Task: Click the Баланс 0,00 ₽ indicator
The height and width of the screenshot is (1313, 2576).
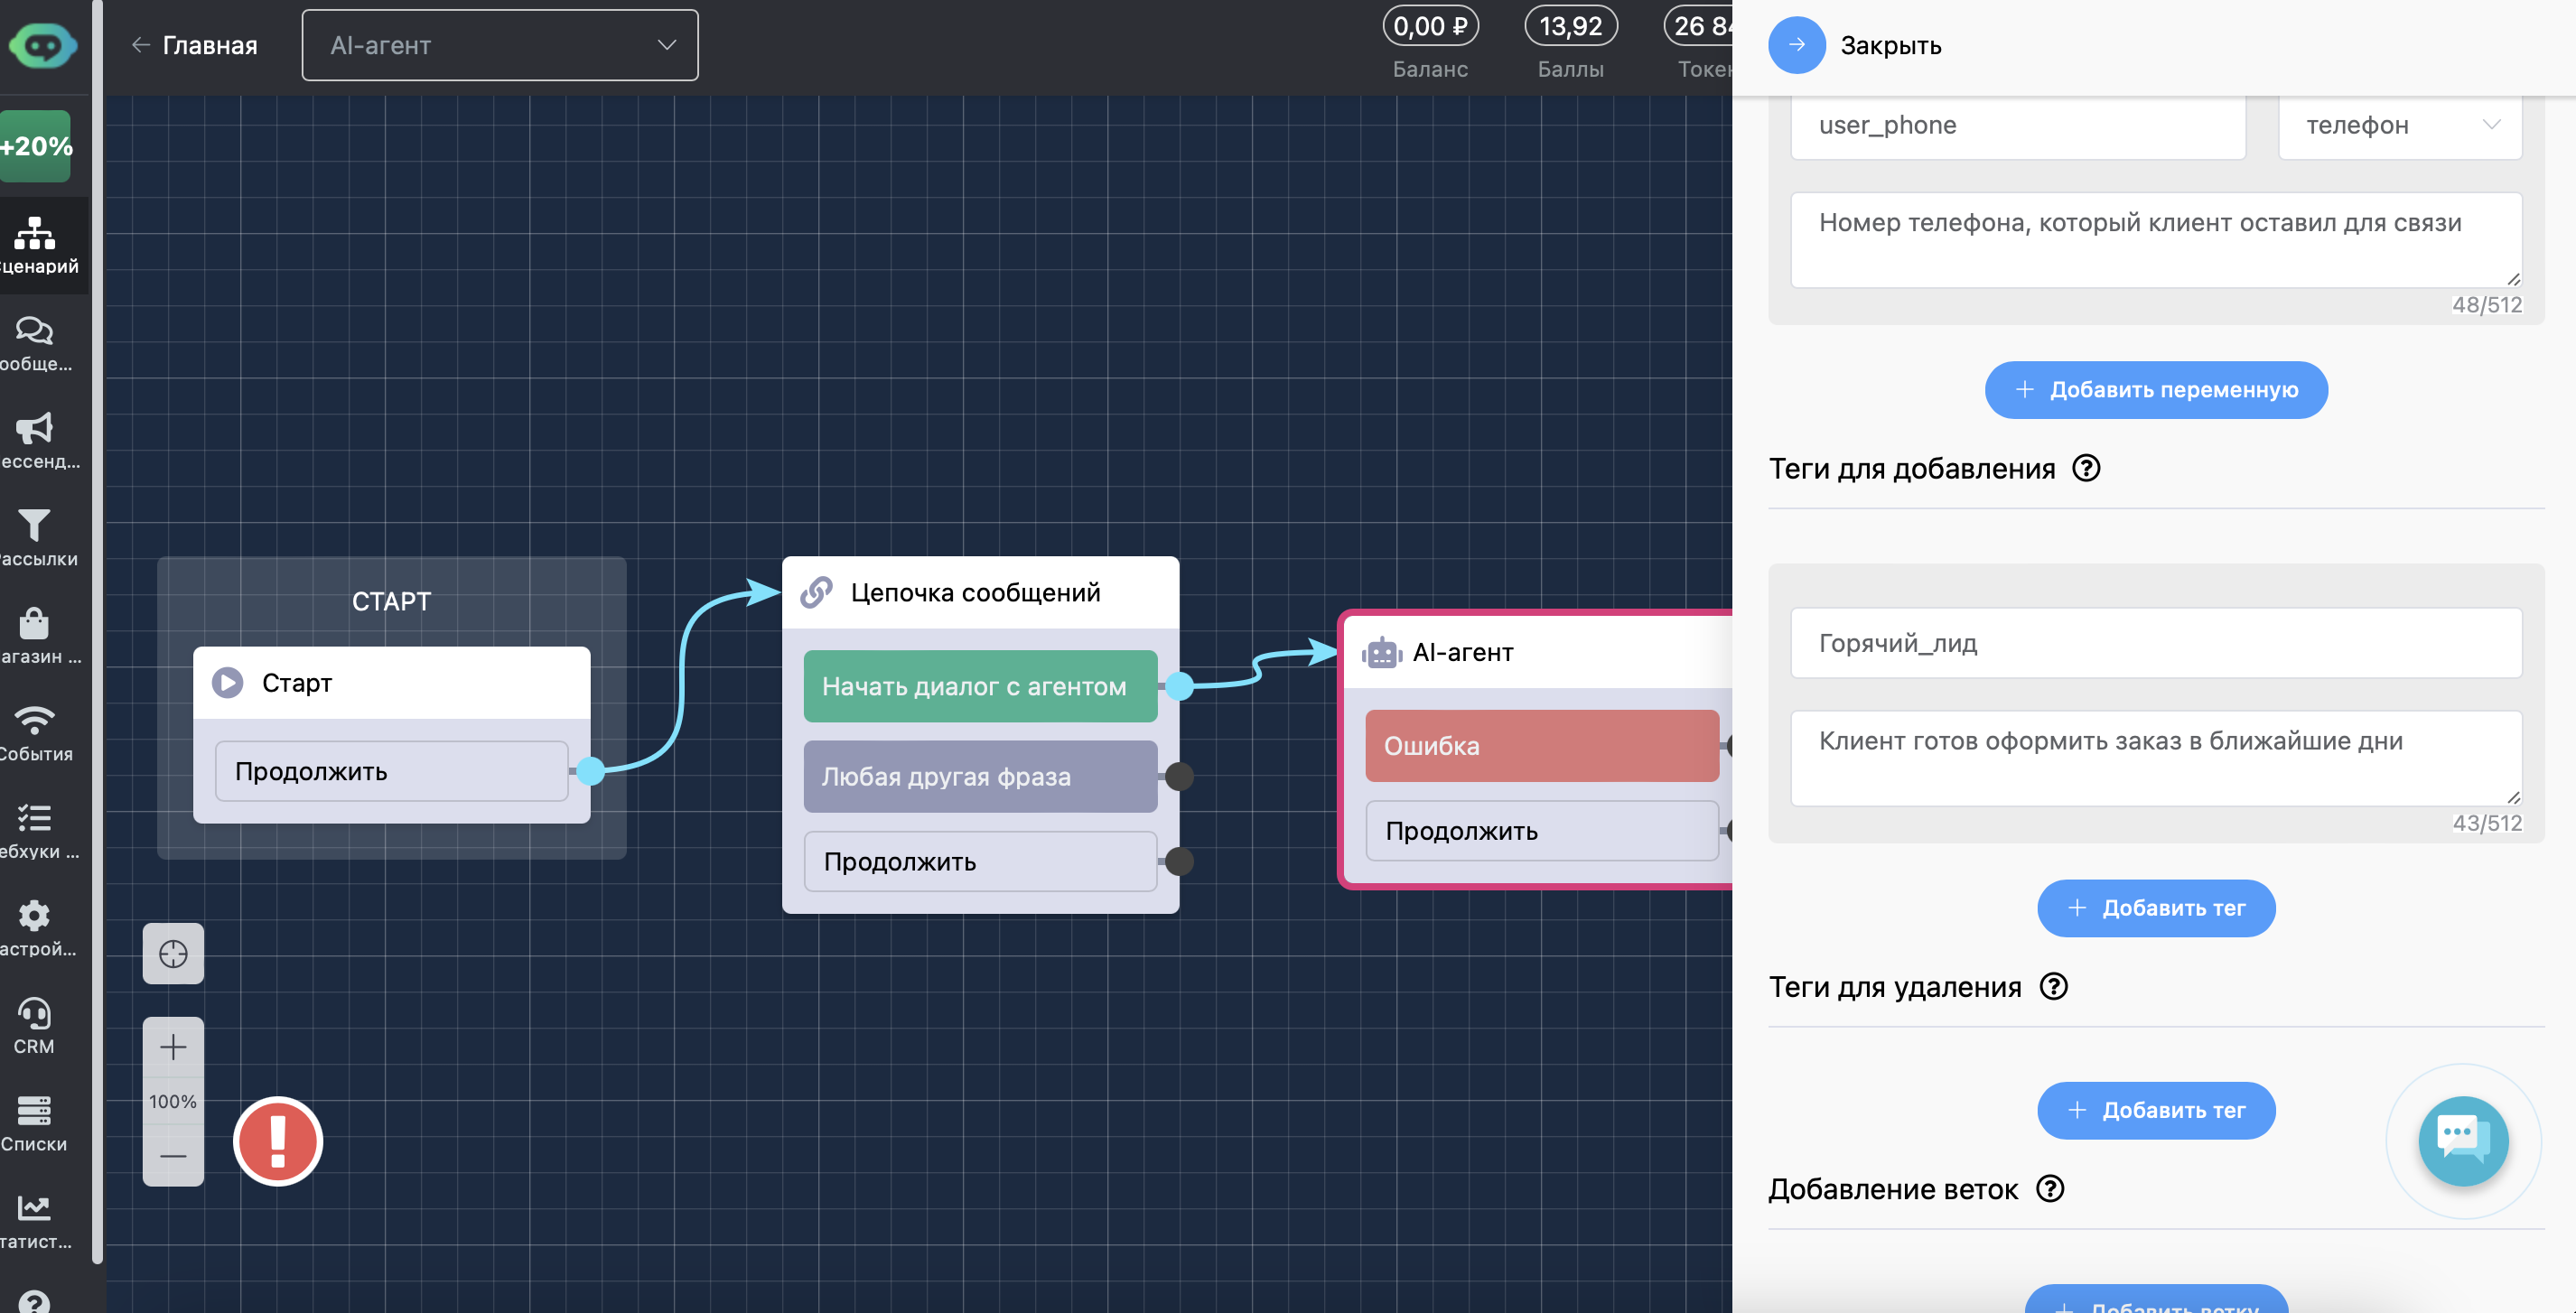Action: [x=1430, y=45]
